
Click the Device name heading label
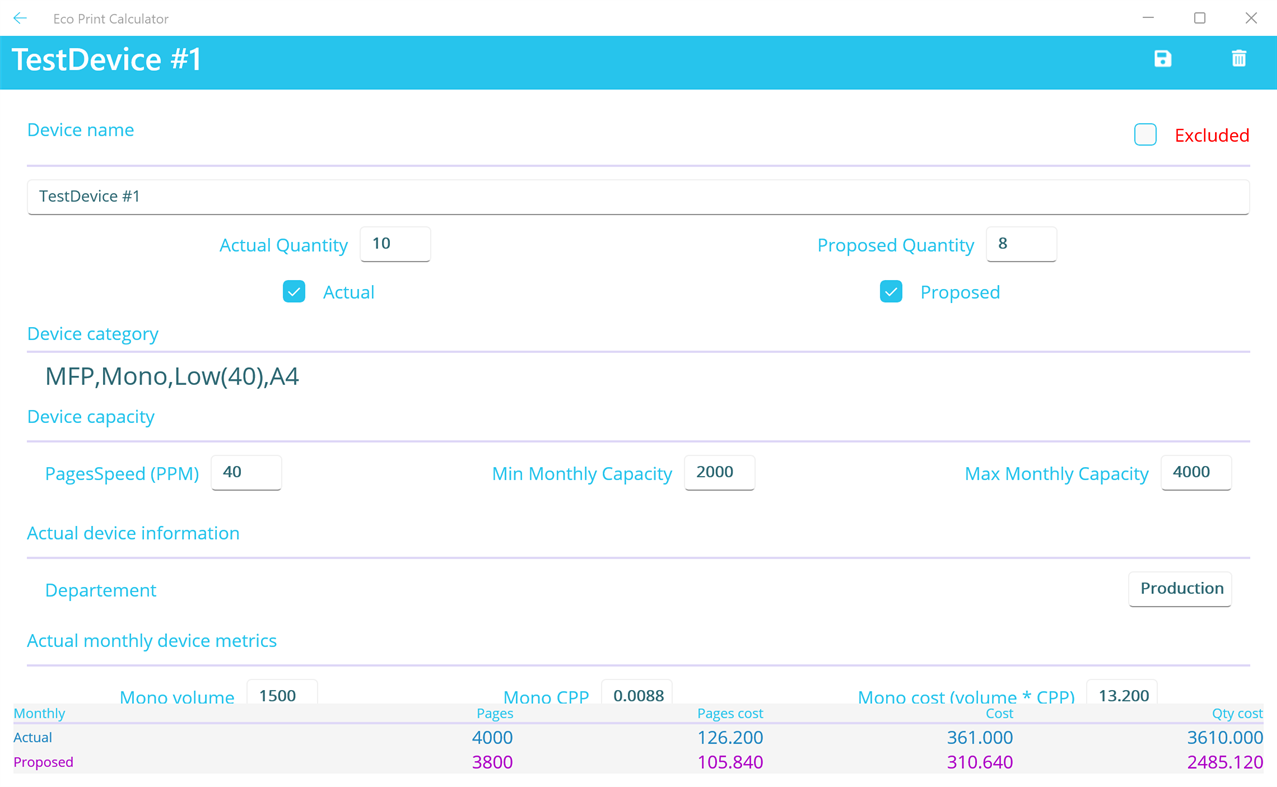tap(80, 130)
